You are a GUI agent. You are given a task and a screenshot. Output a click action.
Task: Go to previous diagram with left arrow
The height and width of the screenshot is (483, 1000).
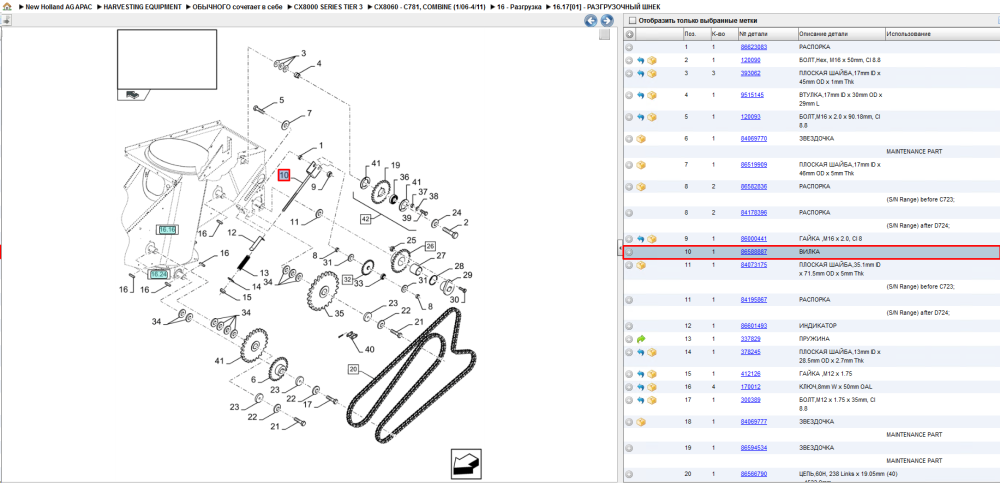coord(591,21)
